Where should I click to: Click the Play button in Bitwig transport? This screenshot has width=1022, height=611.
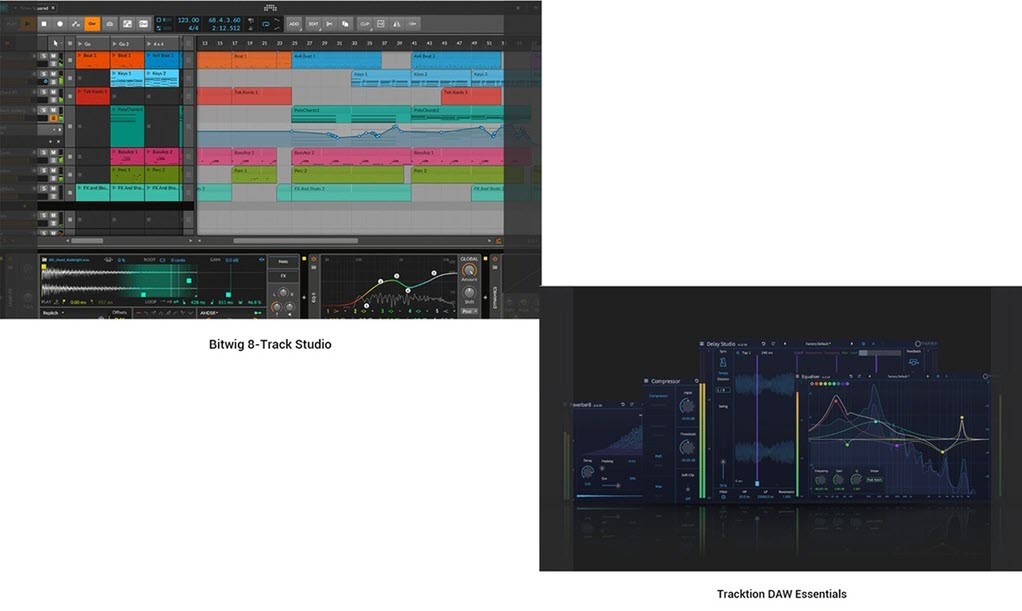[27, 23]
